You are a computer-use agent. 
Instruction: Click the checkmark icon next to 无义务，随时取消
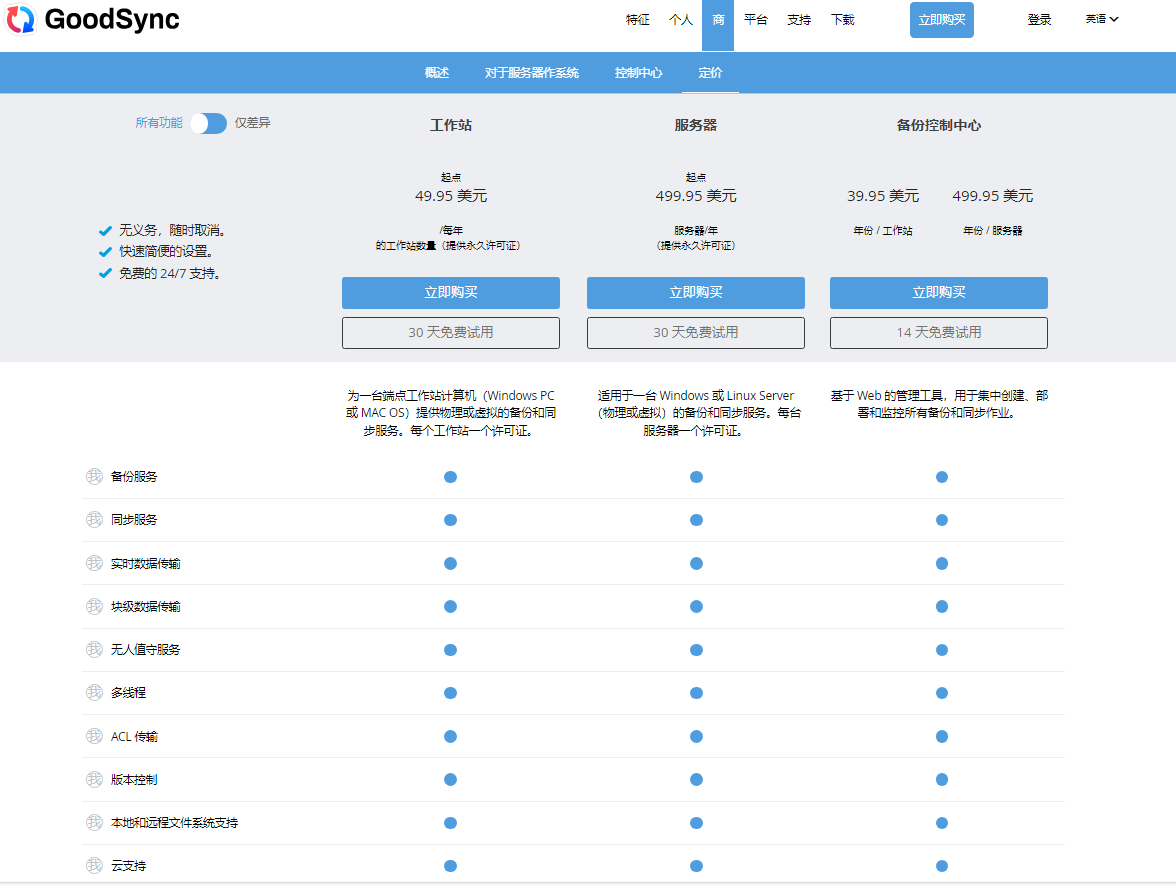105,230
